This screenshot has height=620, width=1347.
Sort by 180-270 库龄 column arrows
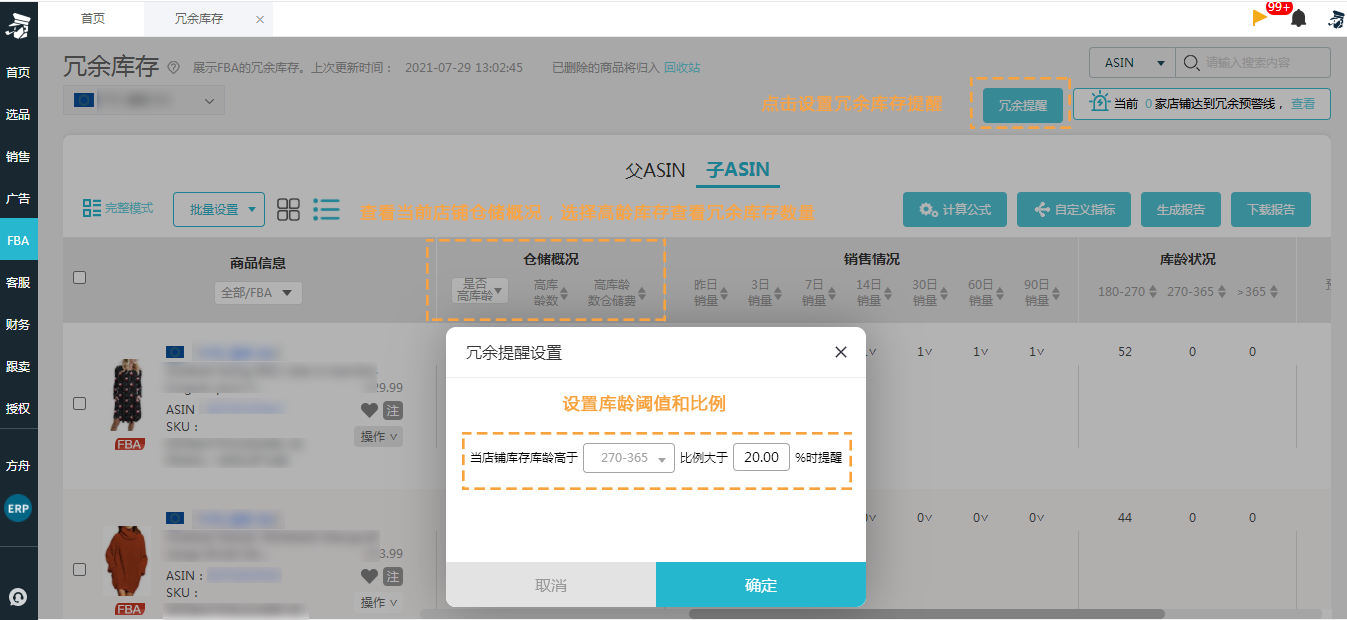[x=1153, y=292]
